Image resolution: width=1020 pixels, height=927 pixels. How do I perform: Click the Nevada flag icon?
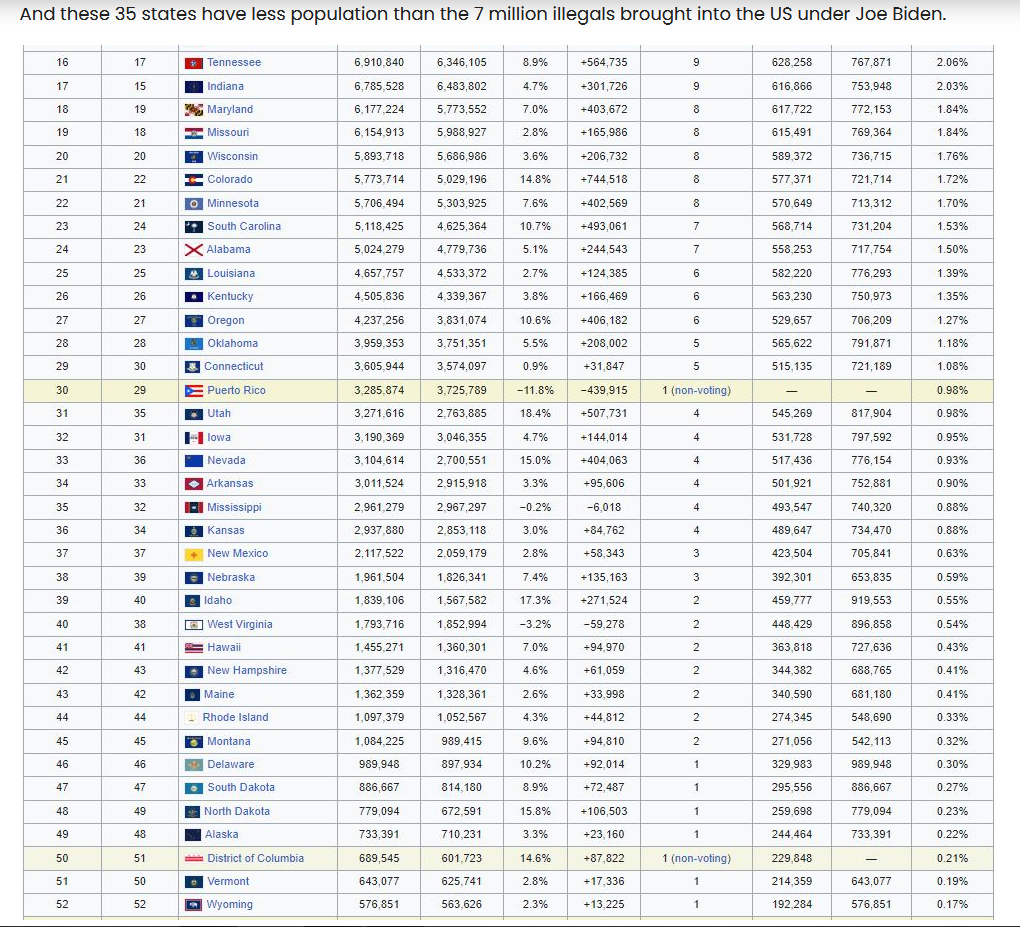[194, 461]
